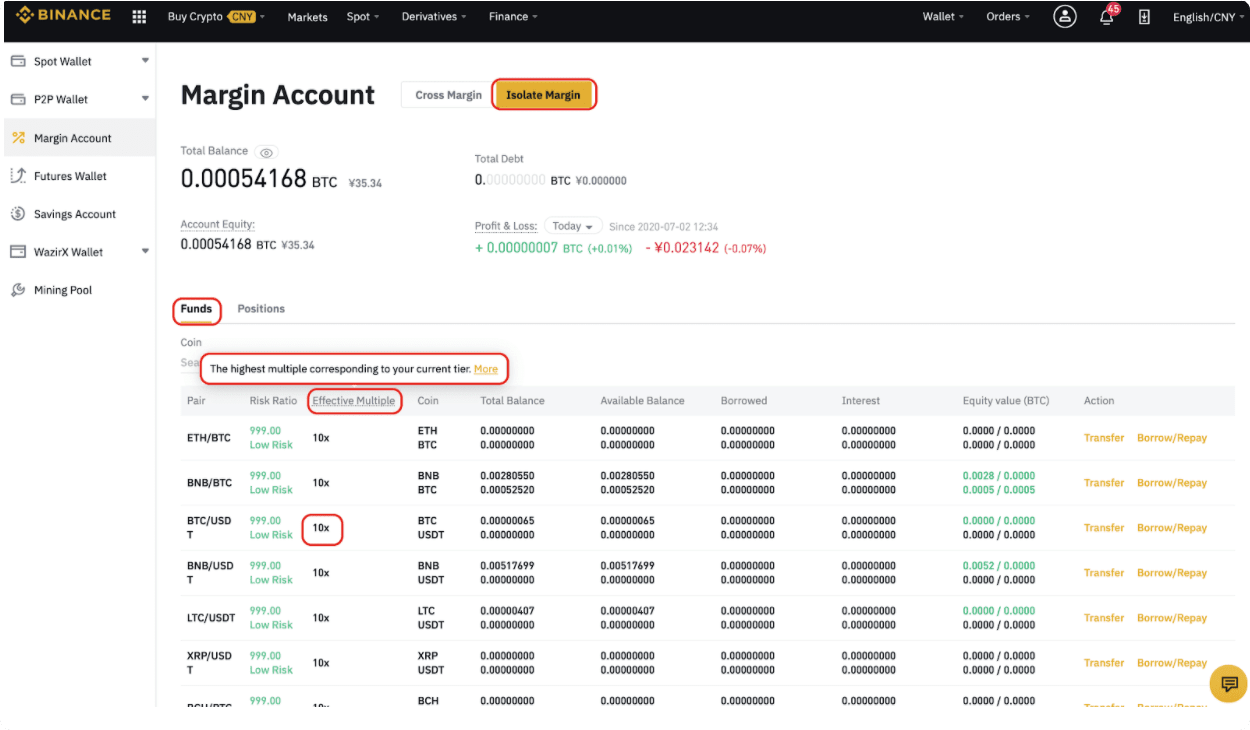Open Mining Pool in the sidebar
This screenshot has width=1250, height=730.
(x=78, y=290)
